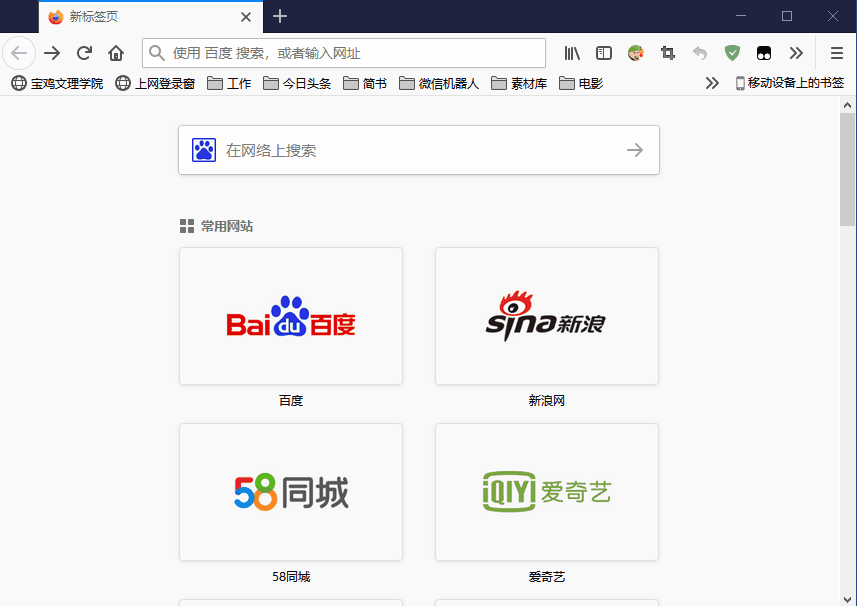Open the 简书 bookmark folder
This screenshot has width=857, height=606.
coord(365,83)
